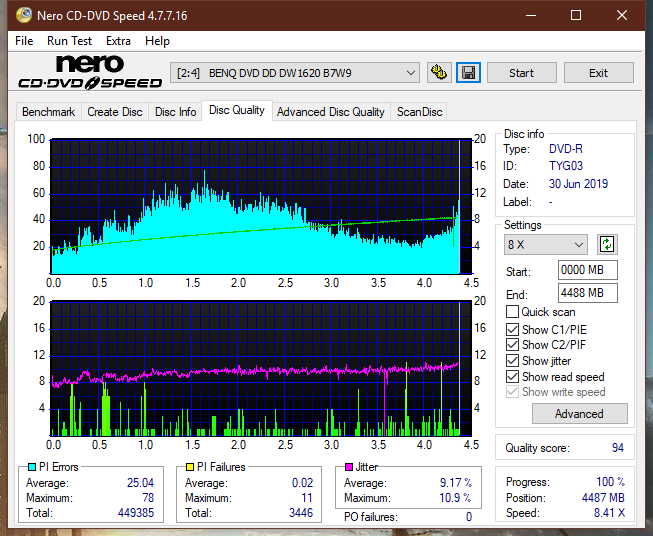Toggle the Quick scan checkbox
Screen dimensions: 653x536
pos(512,312)
